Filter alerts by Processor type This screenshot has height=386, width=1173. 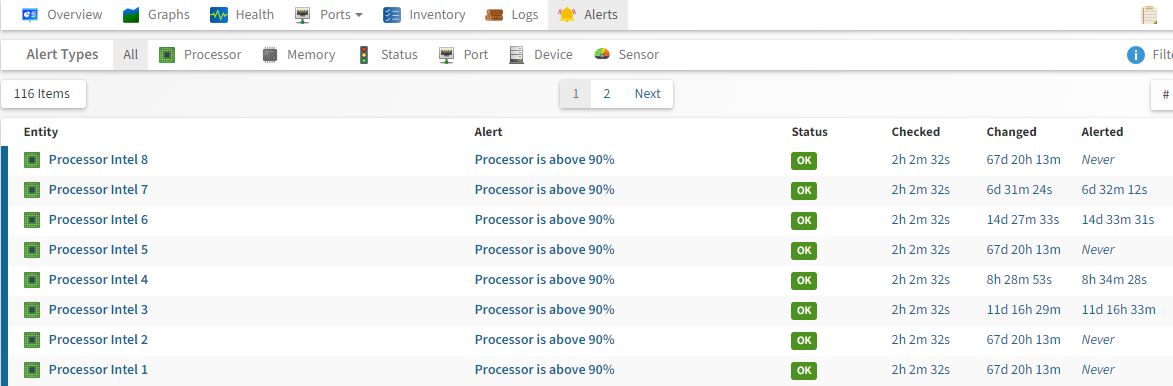[x=200, y=55]
